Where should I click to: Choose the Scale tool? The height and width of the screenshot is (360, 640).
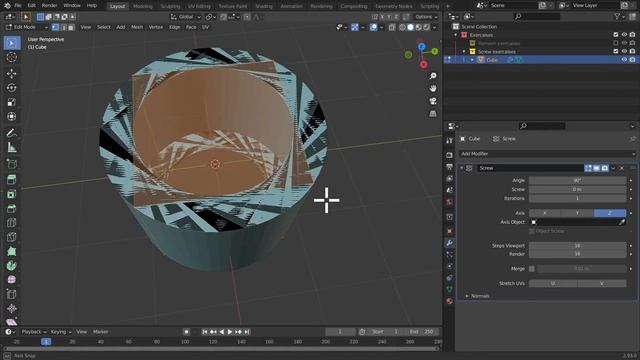click(x=12, y=102)
